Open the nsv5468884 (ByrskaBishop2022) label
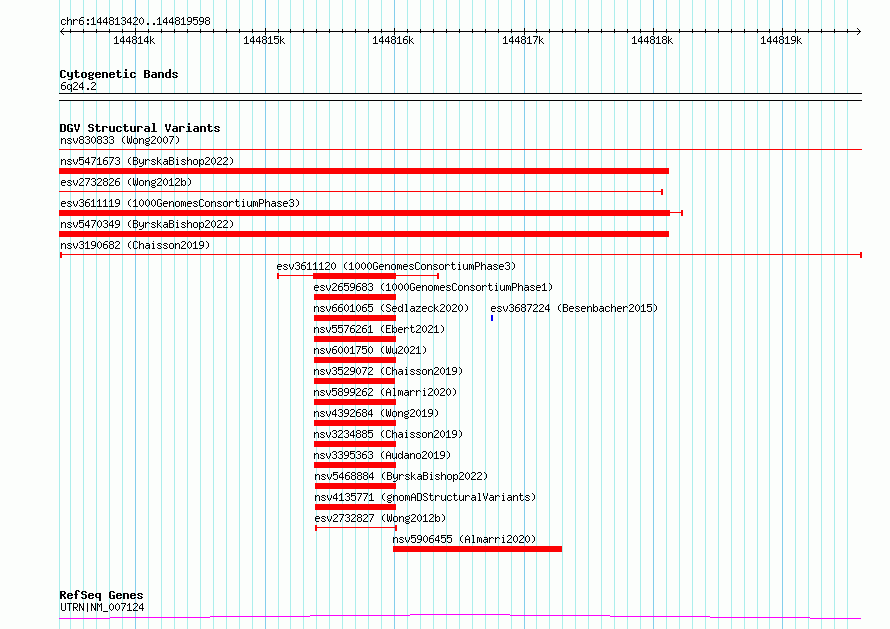Screen dimensions: 890x629 point(401,476)
